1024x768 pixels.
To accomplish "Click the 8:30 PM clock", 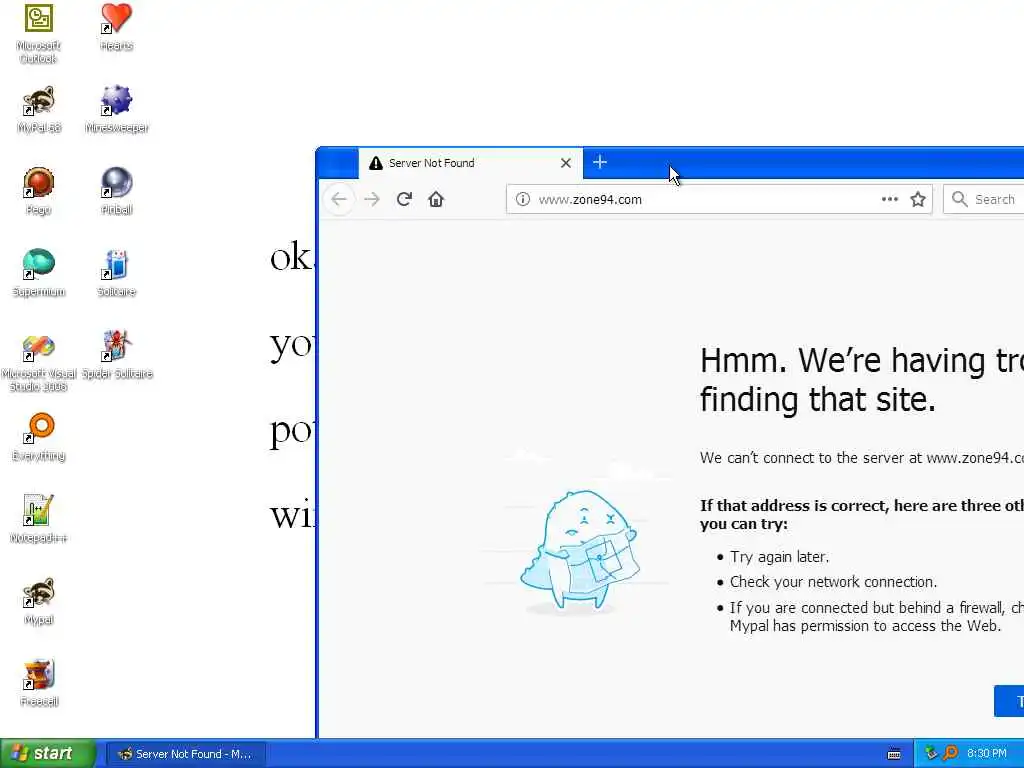I will point(986,753).
